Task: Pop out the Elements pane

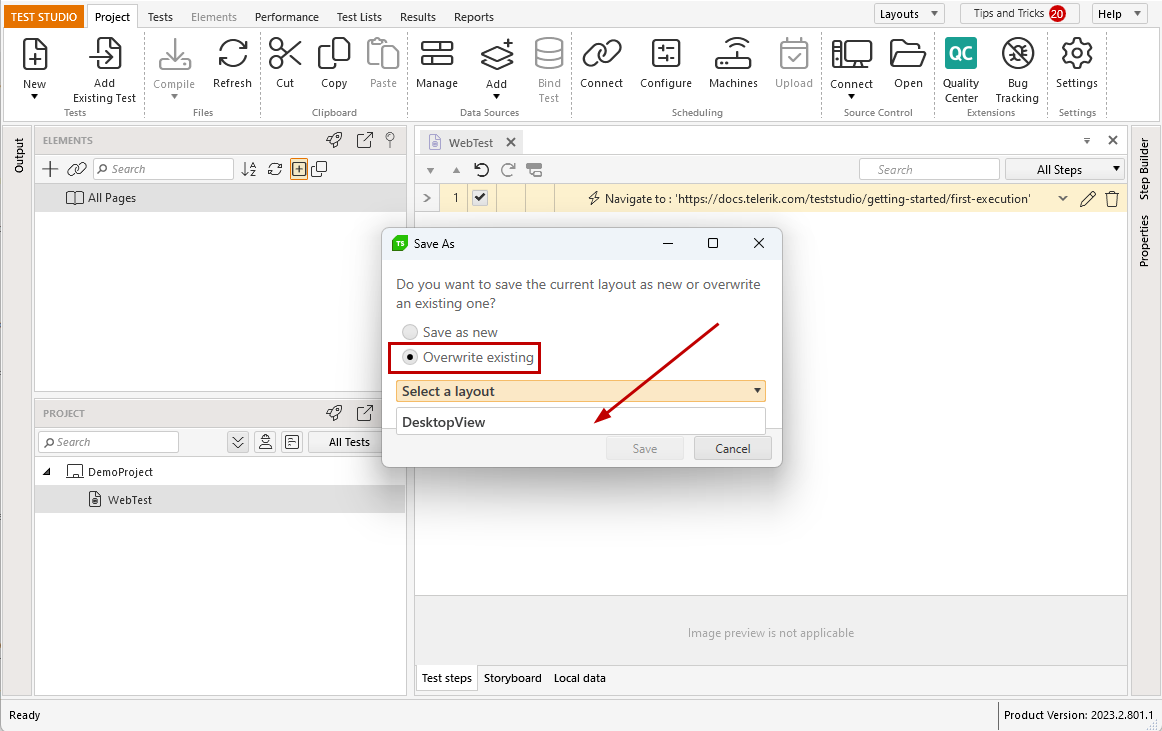Action: coord(365,140)
